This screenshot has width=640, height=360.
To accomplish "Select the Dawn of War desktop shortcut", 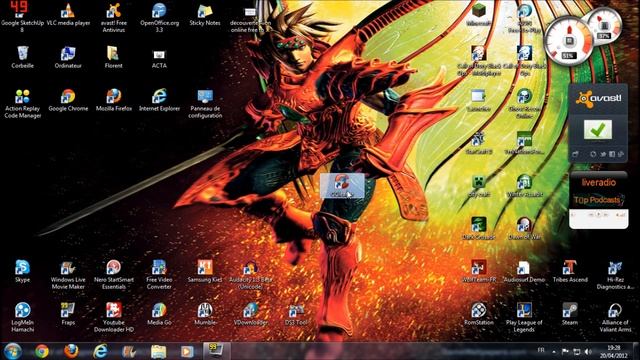I will (x=524, y=228).
